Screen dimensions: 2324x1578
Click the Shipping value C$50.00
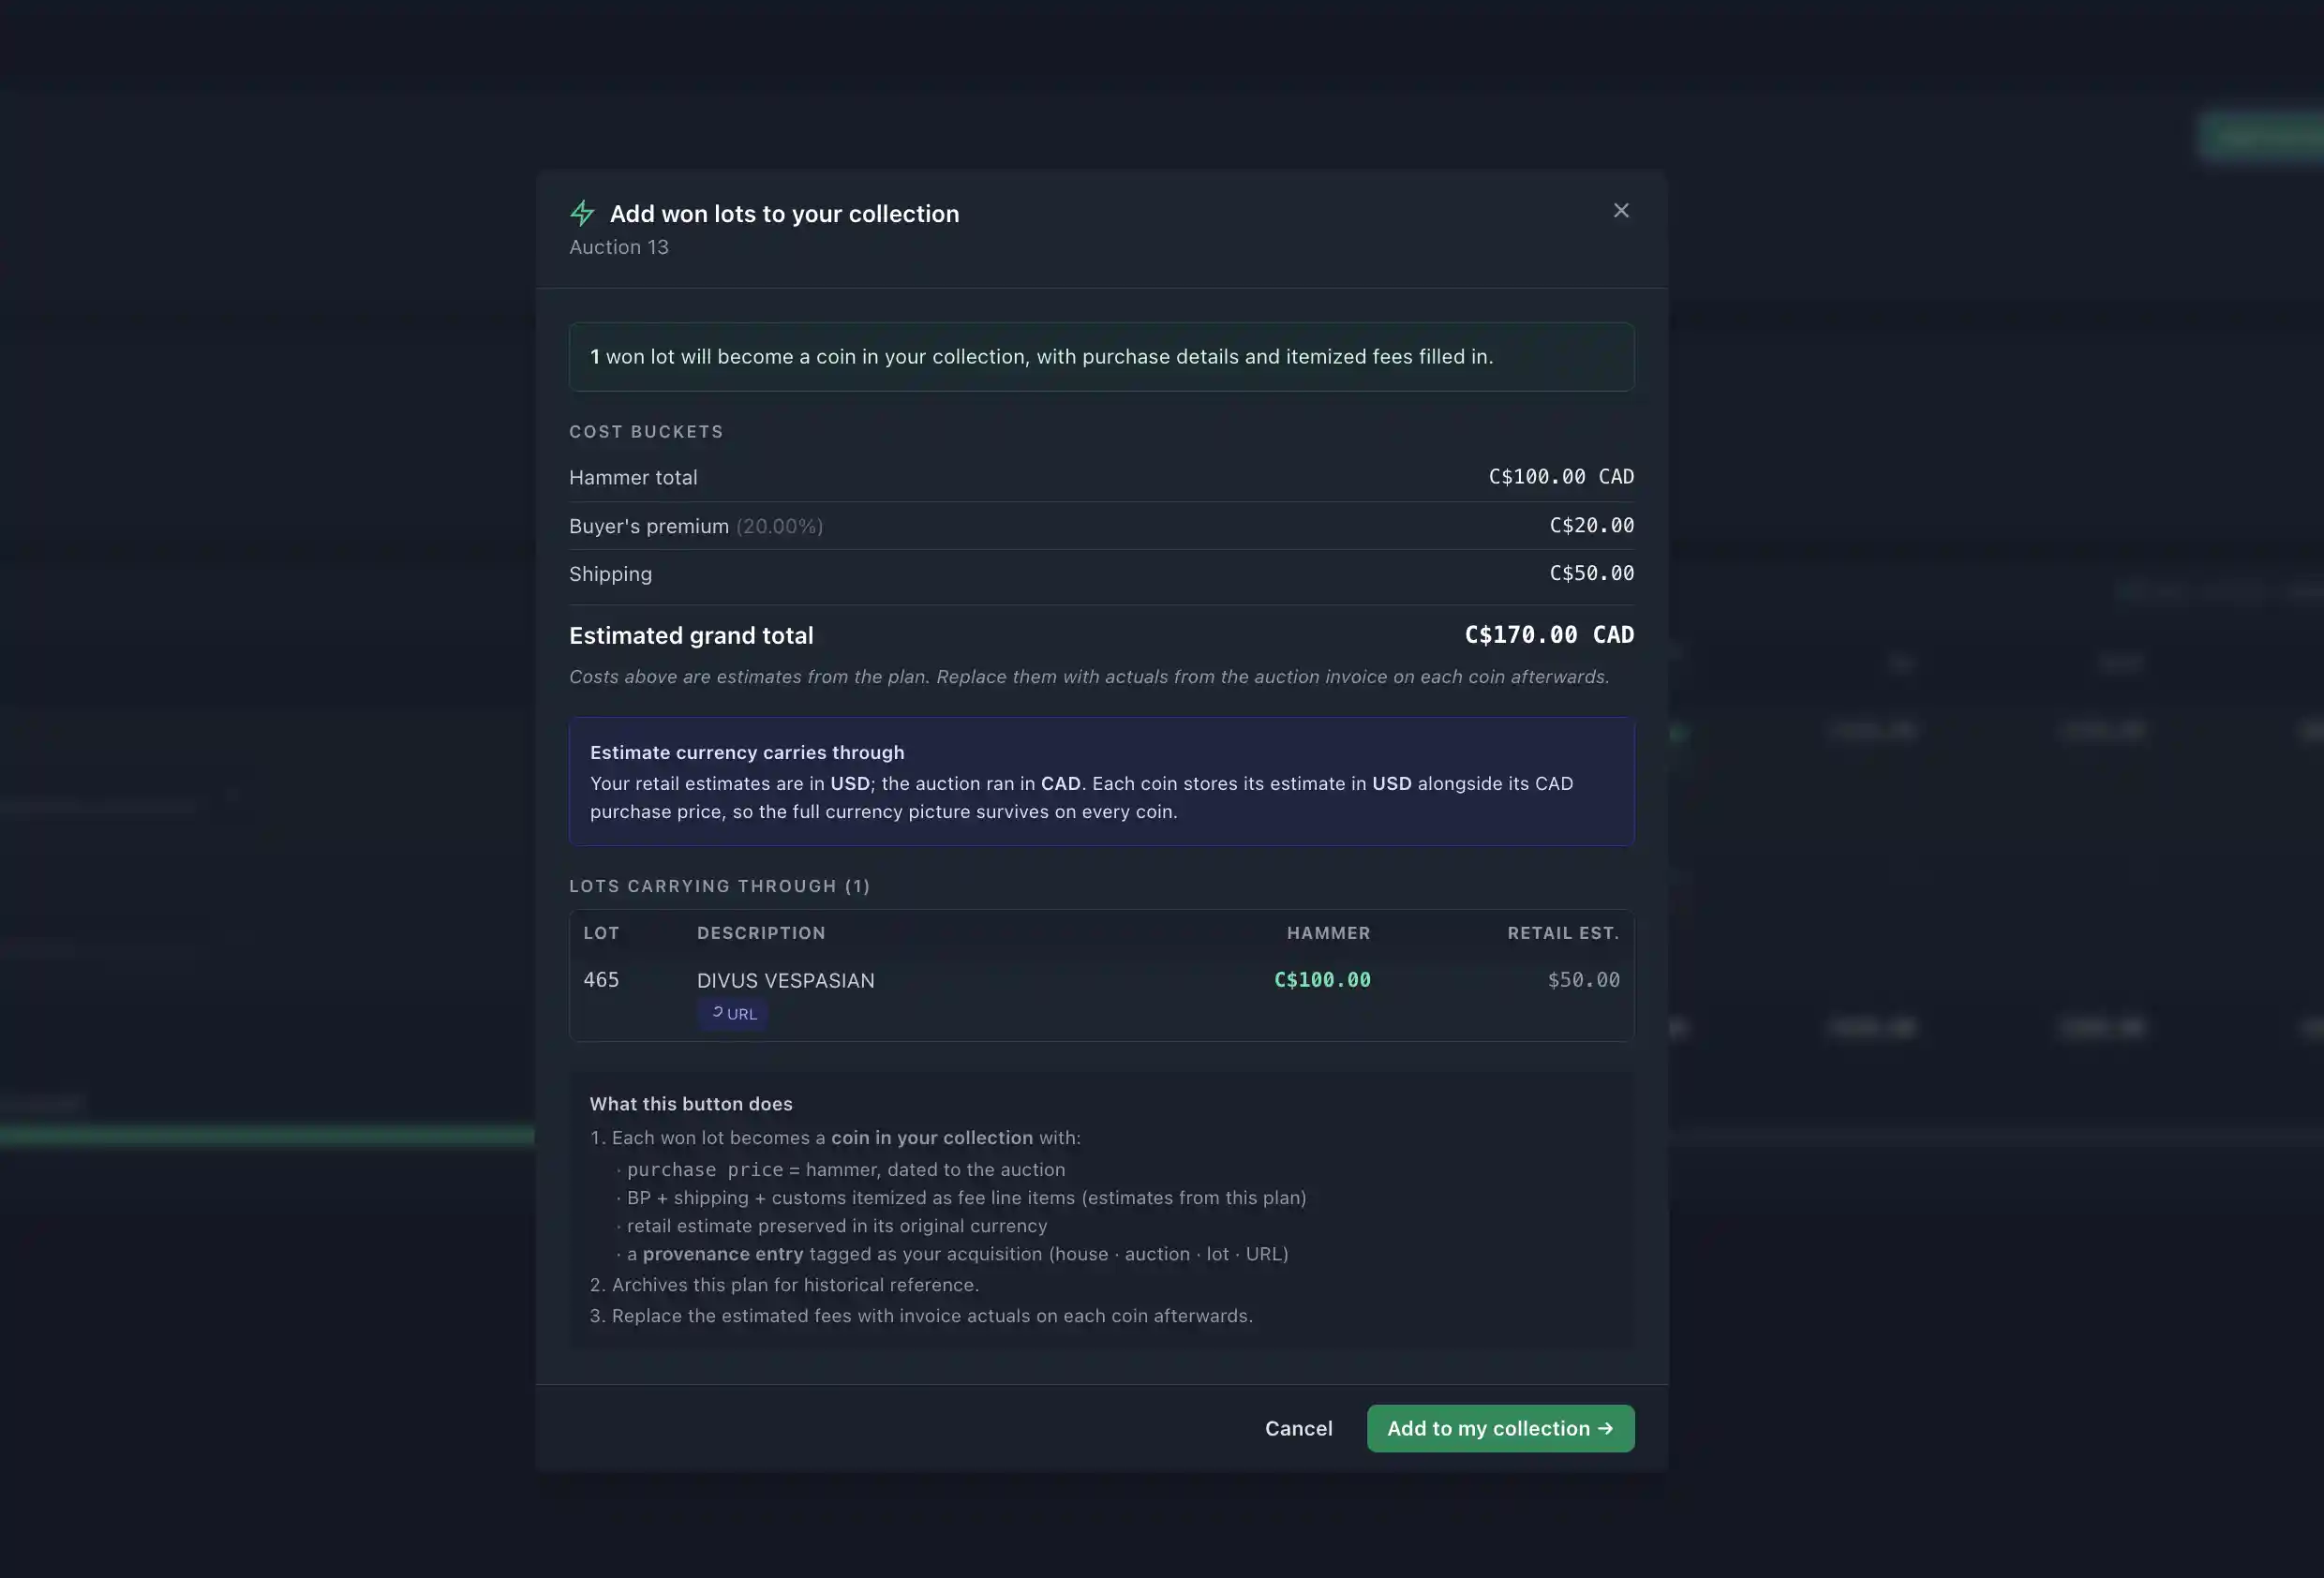coord(1591,573)
